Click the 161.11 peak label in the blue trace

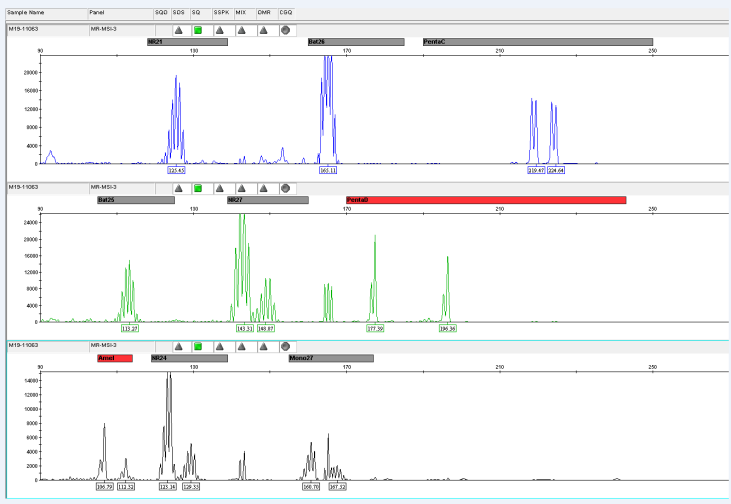(x=328, y=171)
